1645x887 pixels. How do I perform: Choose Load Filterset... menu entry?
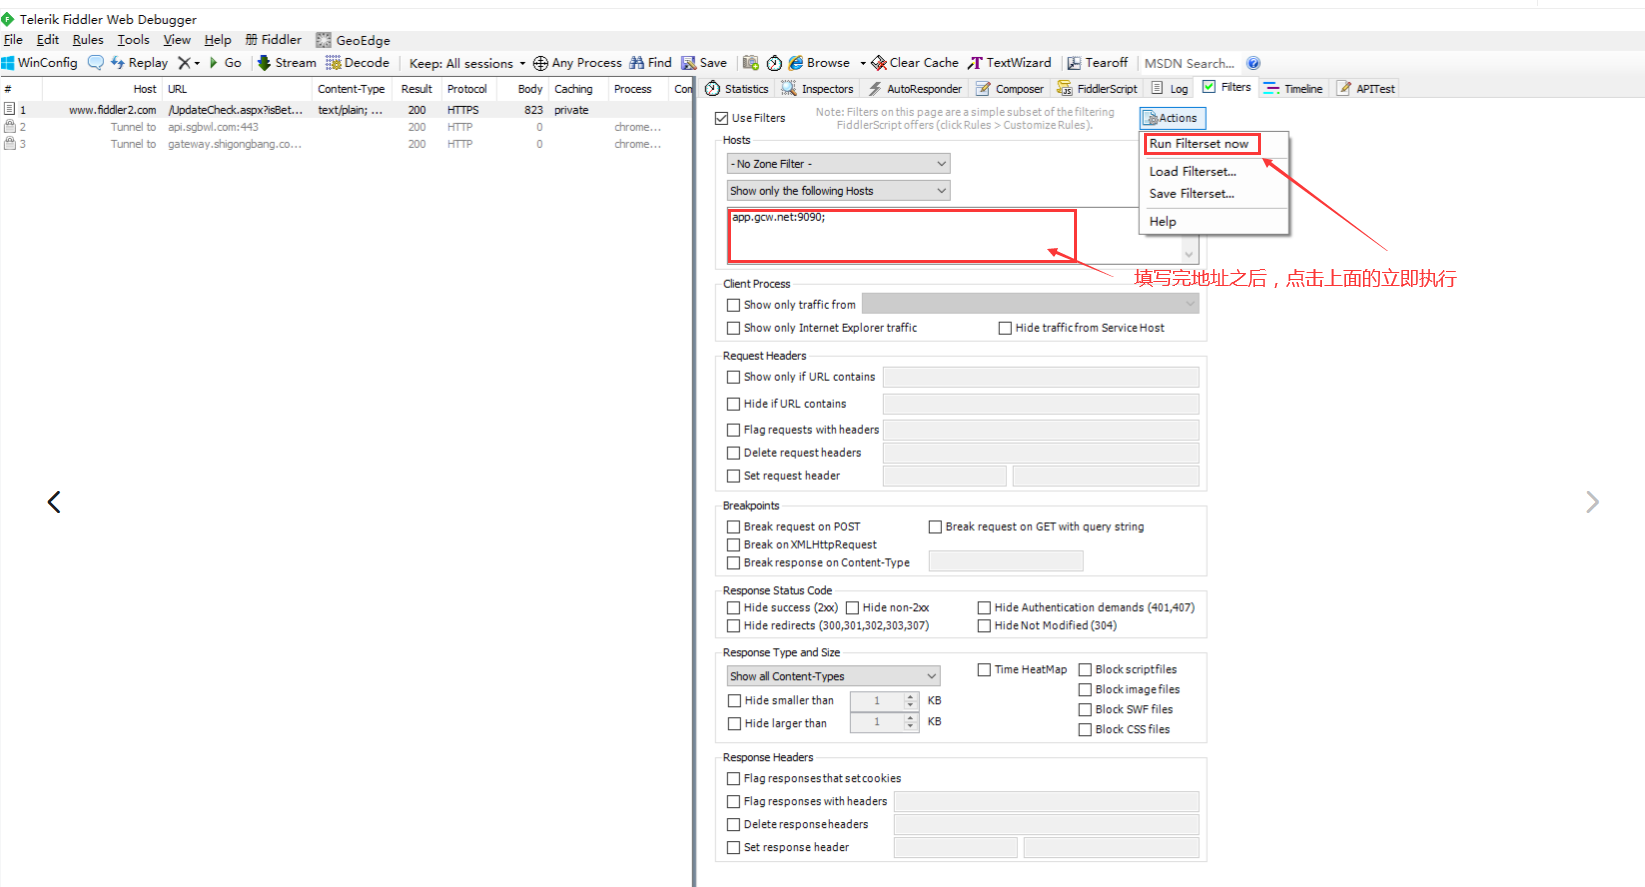[x=1193, y=172]
